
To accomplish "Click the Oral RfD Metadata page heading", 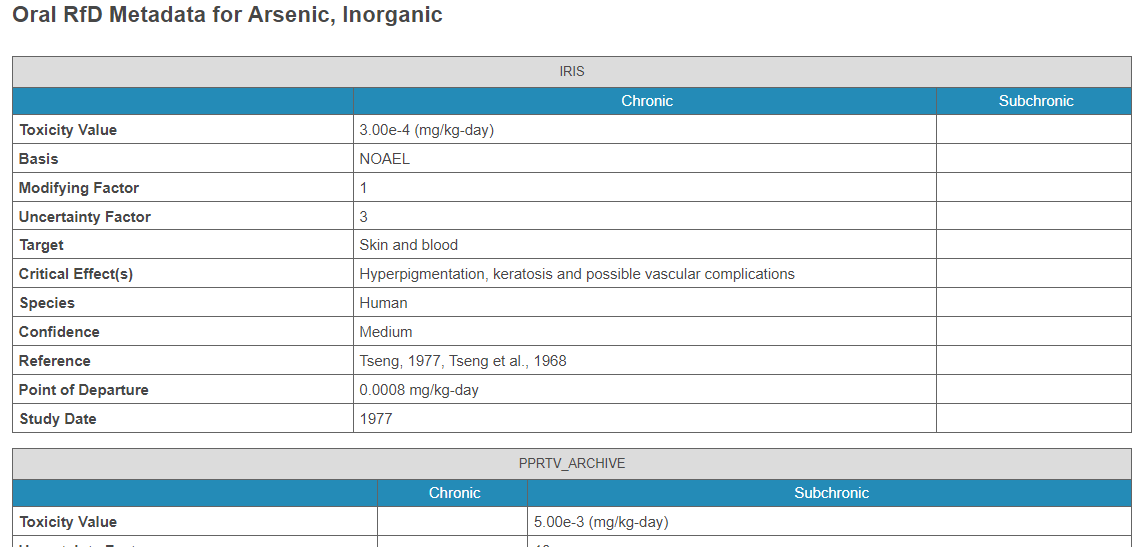I will point(227,16).
